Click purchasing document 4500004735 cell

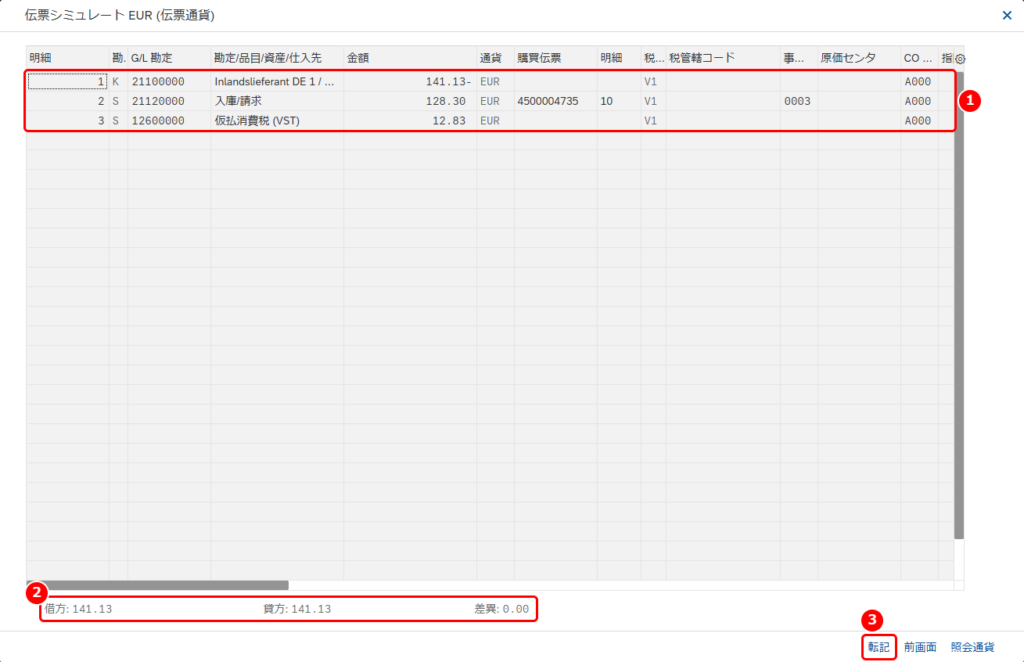point(555,101)
